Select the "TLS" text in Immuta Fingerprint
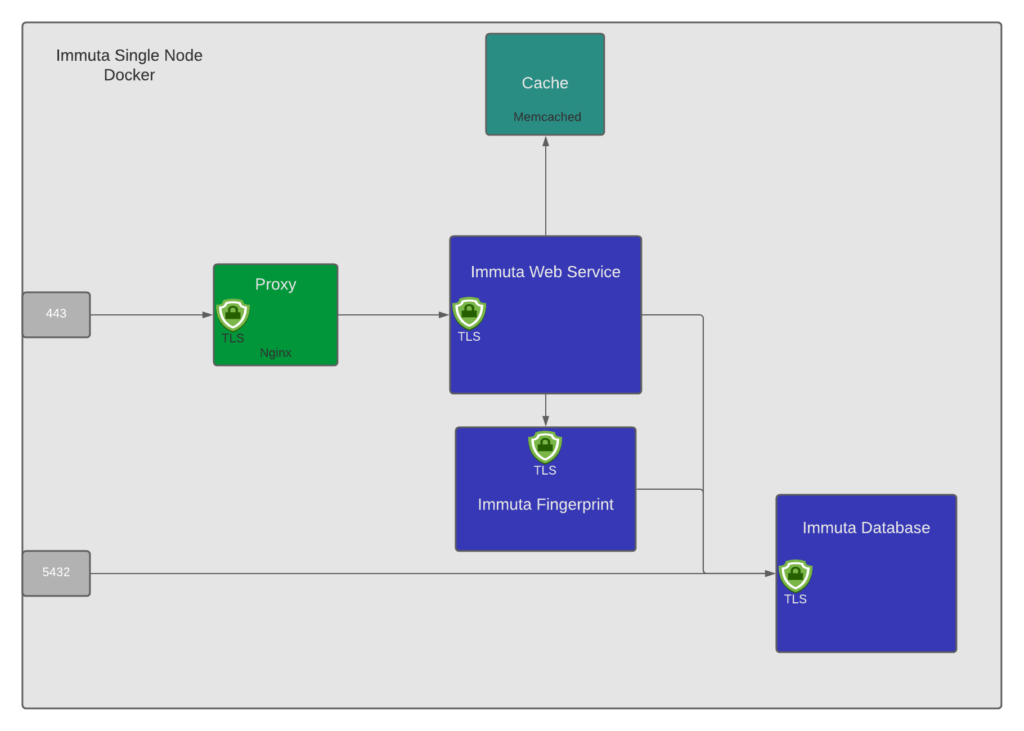The width and height of the screenshot is (1024, 731). click(545, 470)
